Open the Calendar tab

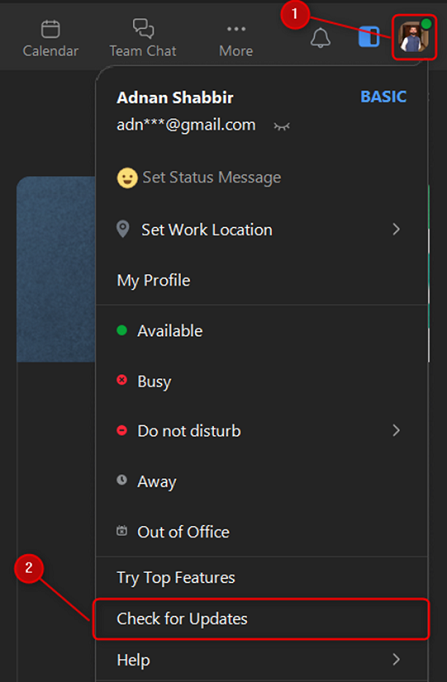(50, 39)
